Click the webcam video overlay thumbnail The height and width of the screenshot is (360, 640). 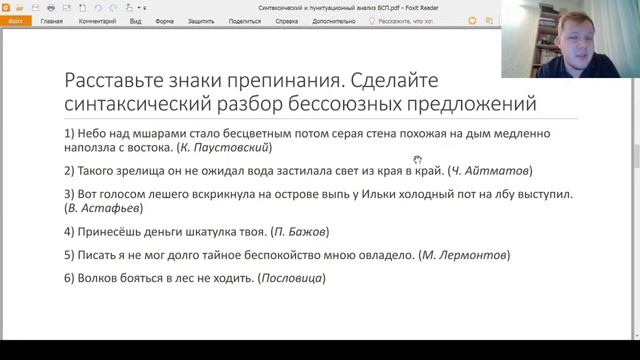click(571, 39)
